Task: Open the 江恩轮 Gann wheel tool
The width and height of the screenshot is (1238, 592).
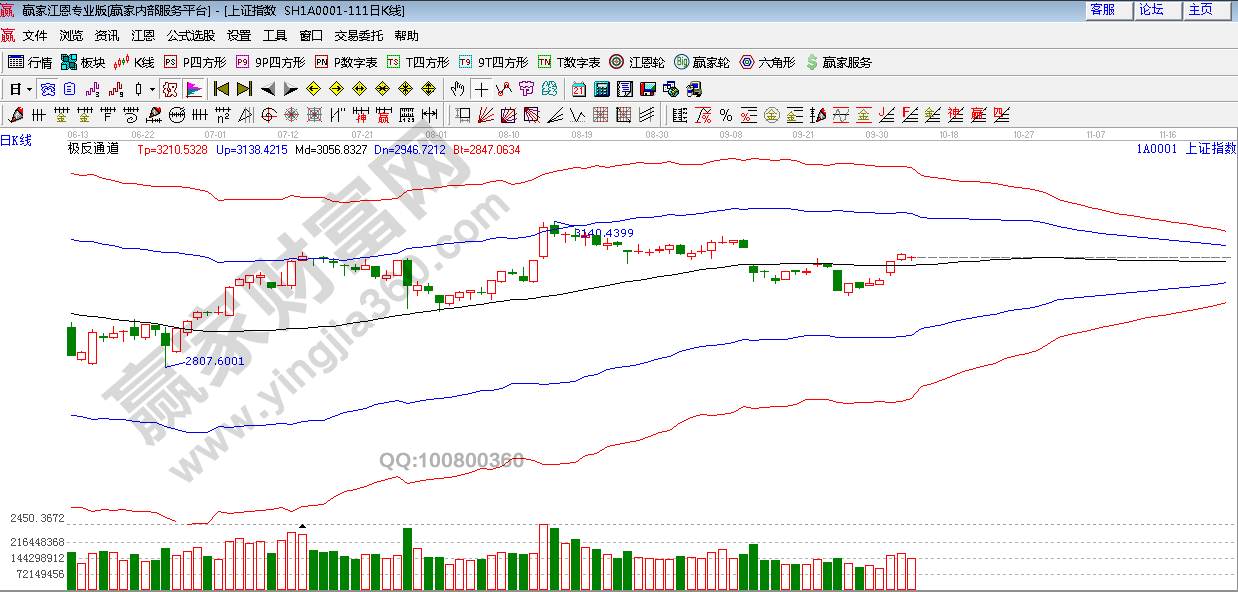Action: [637, 62]
